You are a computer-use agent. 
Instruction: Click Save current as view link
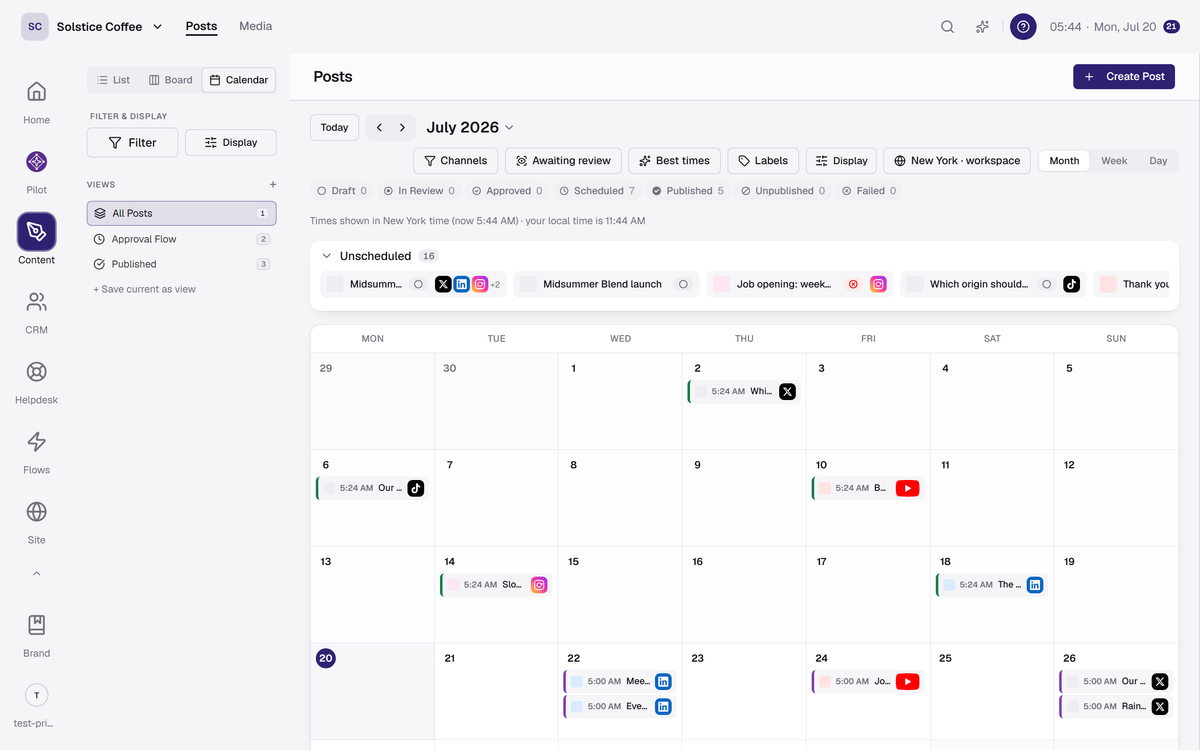pos(144,289)
